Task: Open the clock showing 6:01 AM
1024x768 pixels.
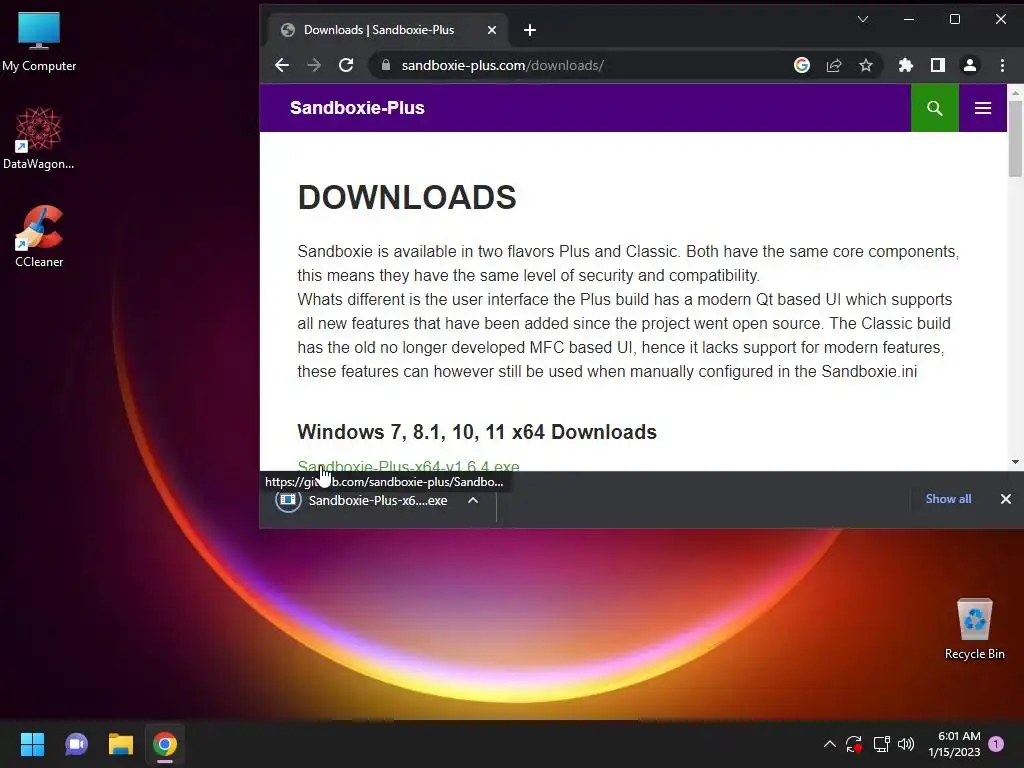Action: click(955, 744)
